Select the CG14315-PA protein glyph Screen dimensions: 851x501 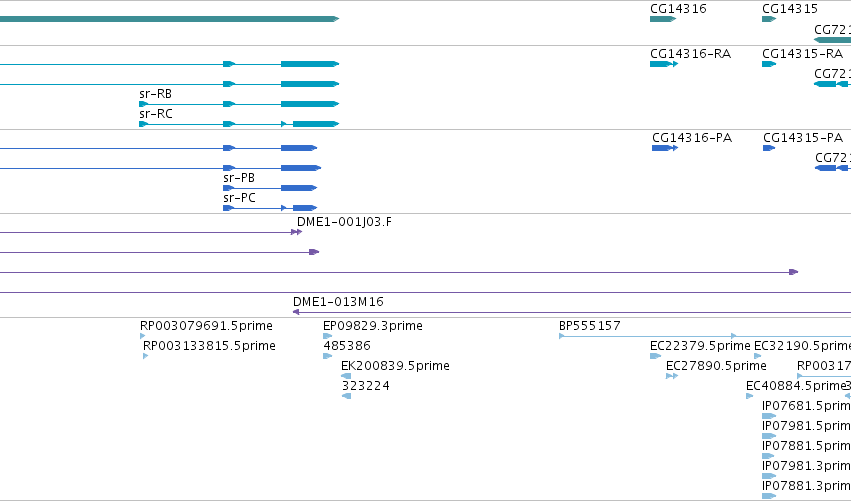769,148
